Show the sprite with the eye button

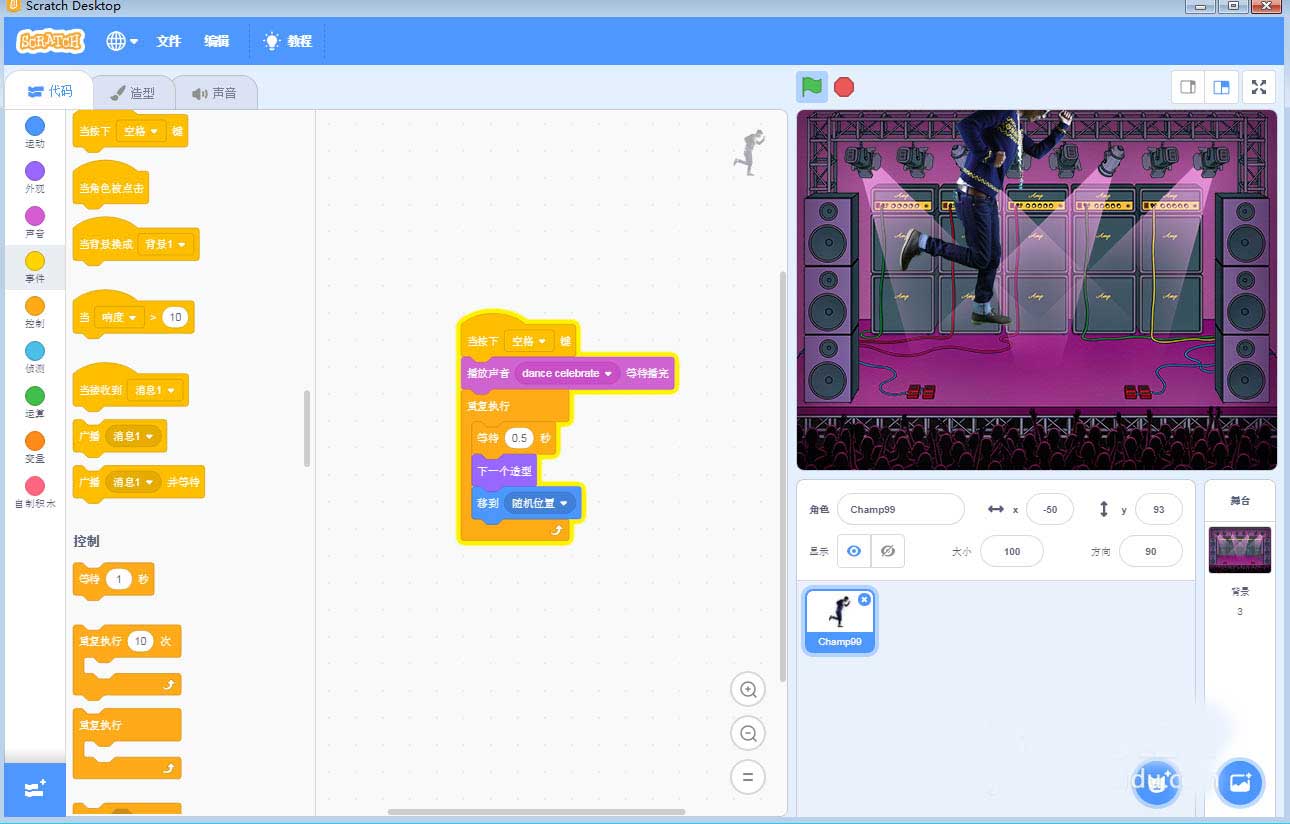click(x=854, y=551)
